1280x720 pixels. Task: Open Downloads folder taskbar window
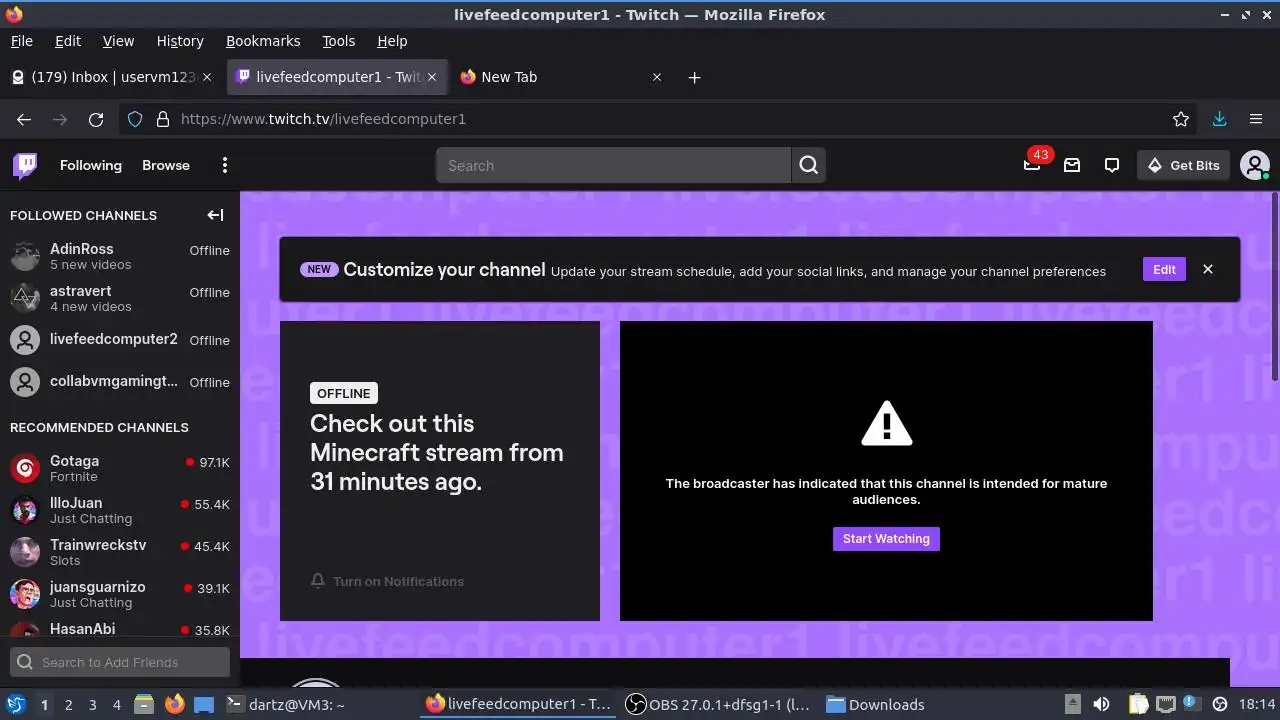click(x=875, y=704)
